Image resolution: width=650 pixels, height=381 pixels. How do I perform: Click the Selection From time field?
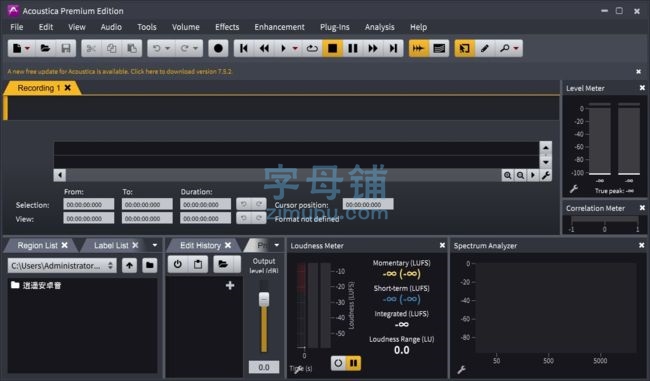point(89,204)
